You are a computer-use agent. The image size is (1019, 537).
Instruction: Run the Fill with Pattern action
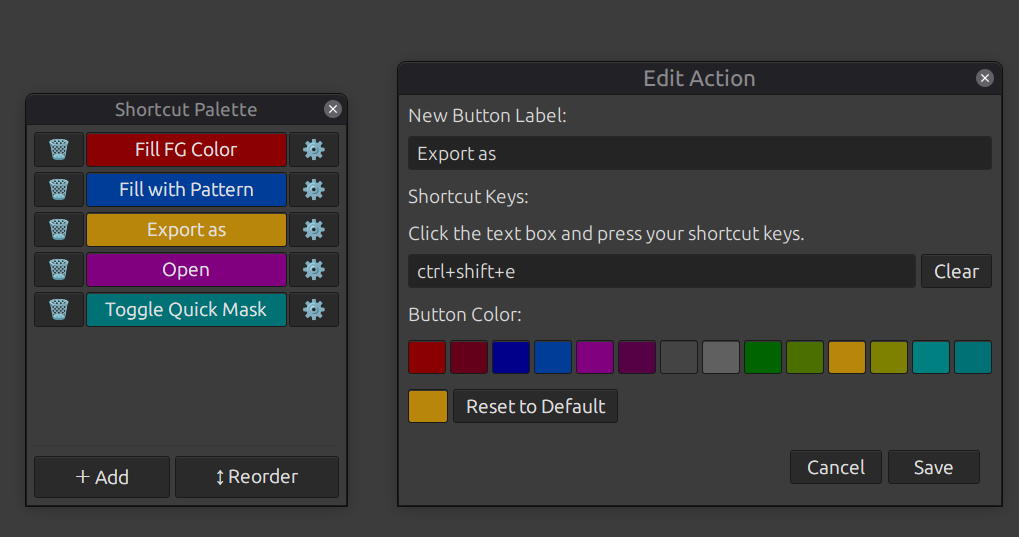click(186, 190)
